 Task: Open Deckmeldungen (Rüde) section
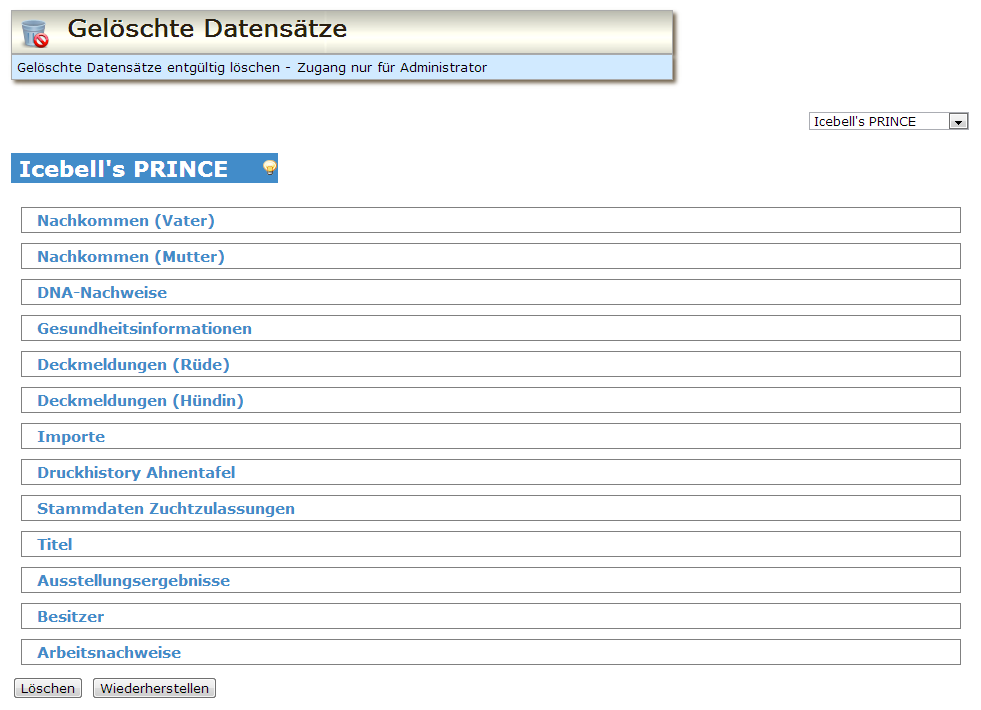(133, 365)
